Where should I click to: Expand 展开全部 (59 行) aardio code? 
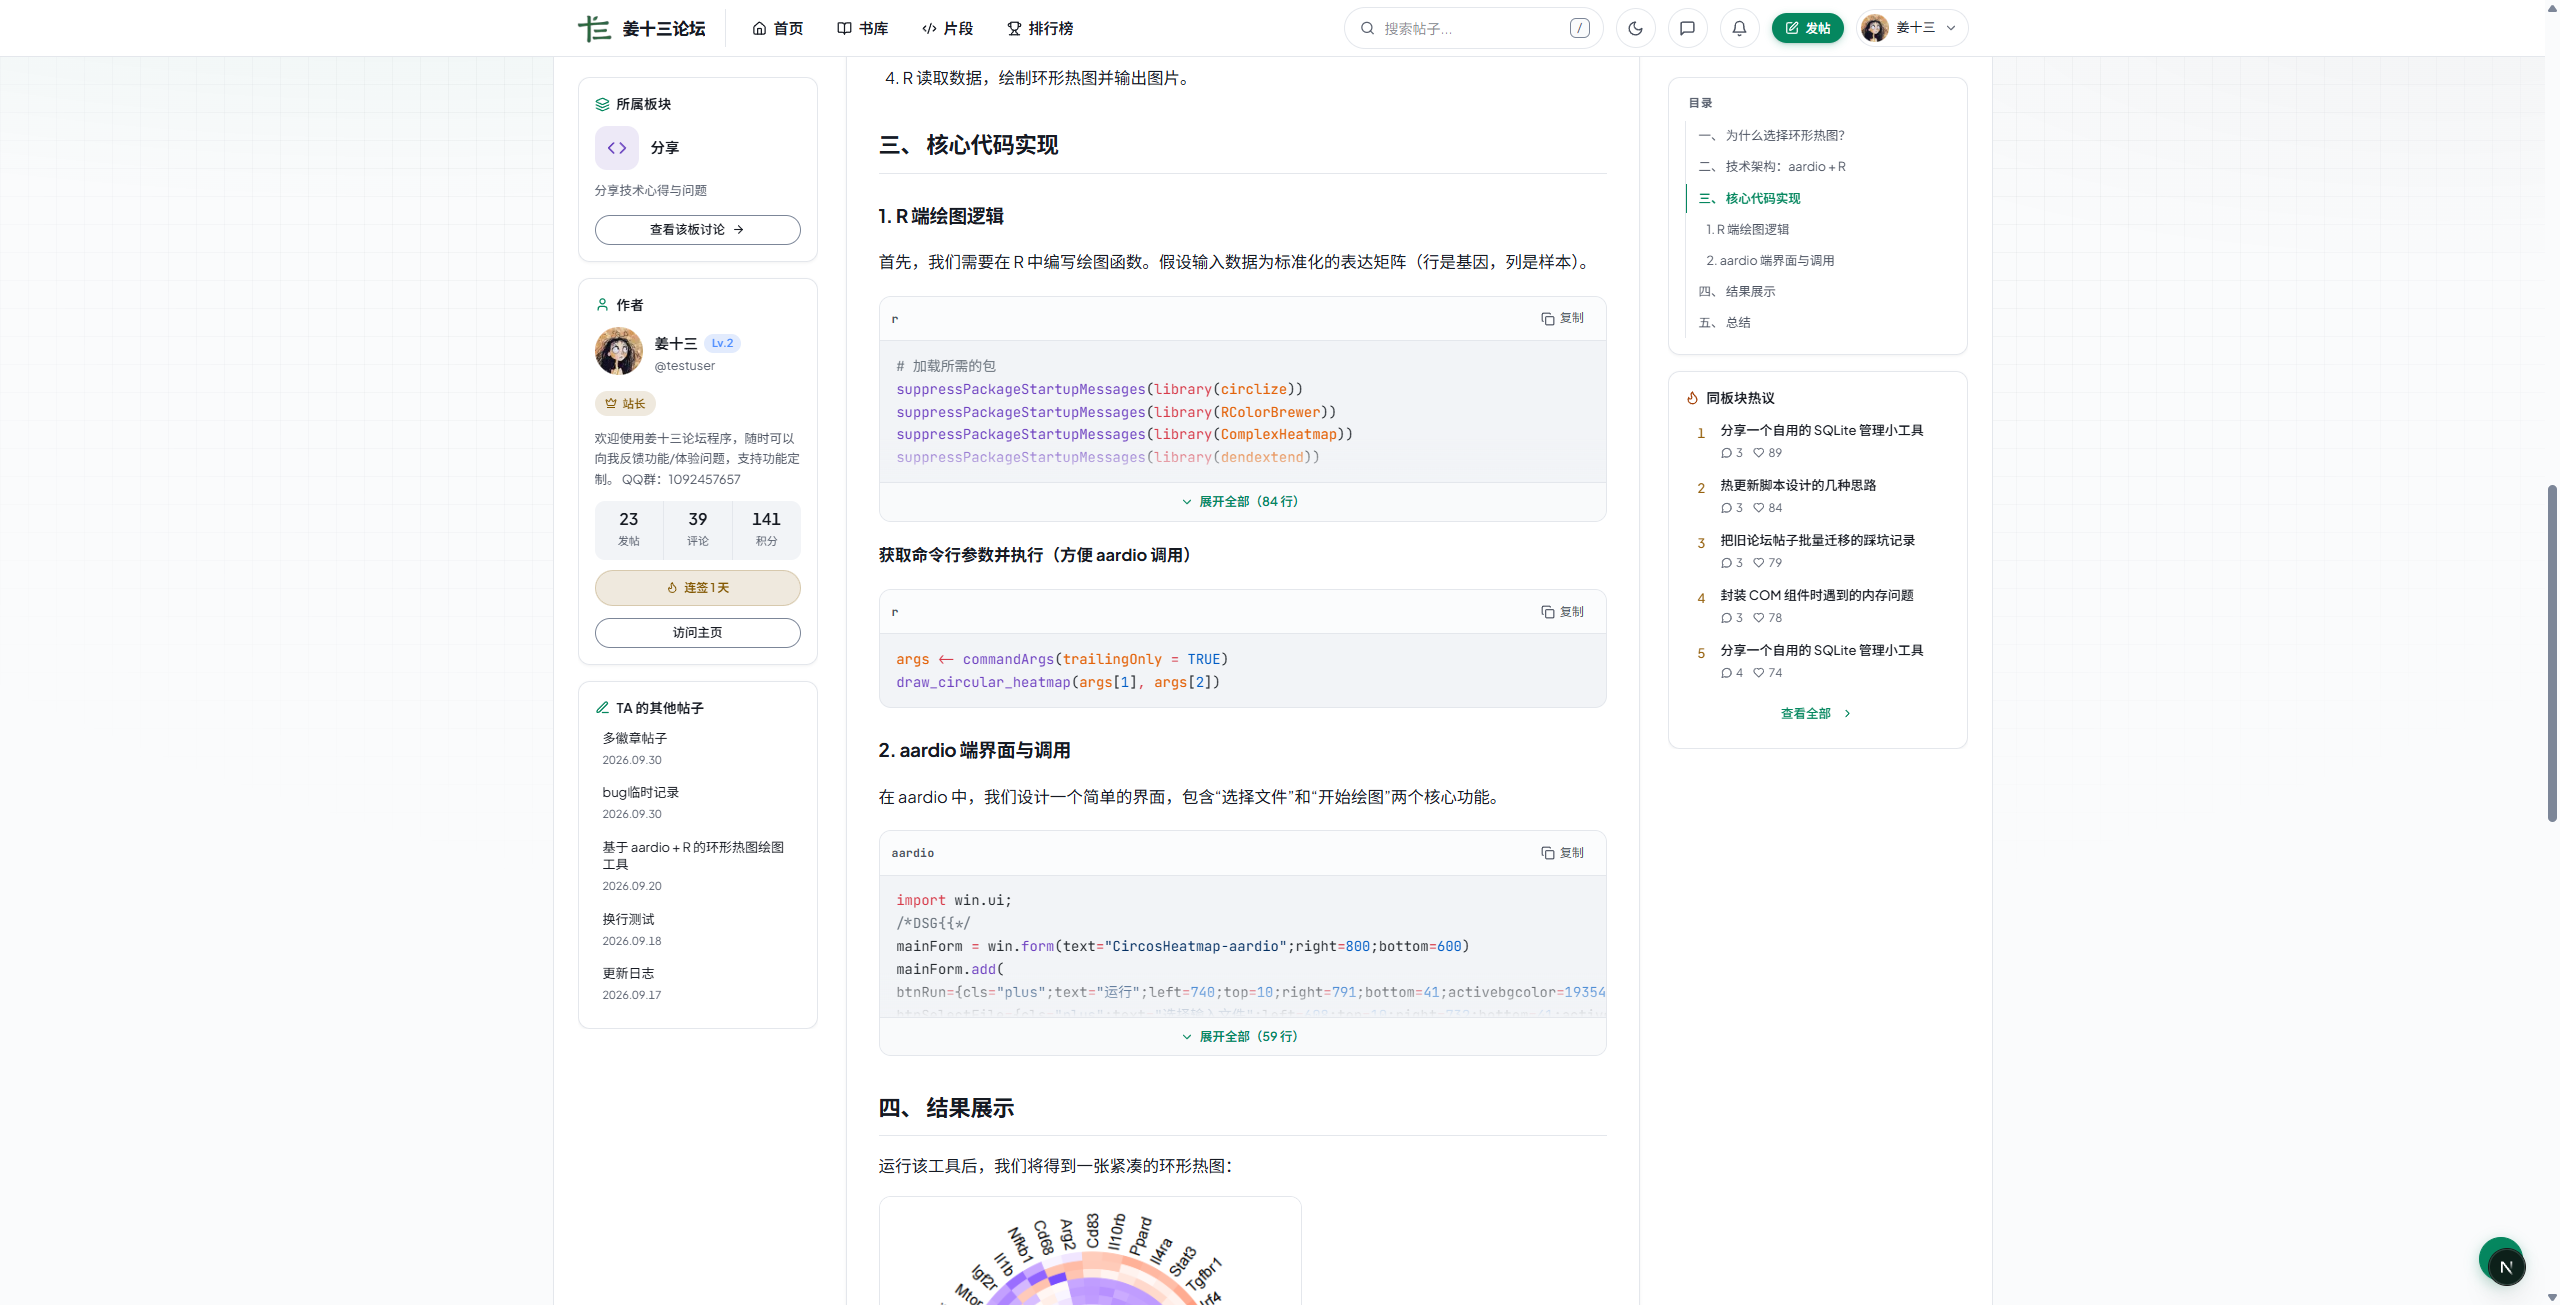click(1242, 1037)
